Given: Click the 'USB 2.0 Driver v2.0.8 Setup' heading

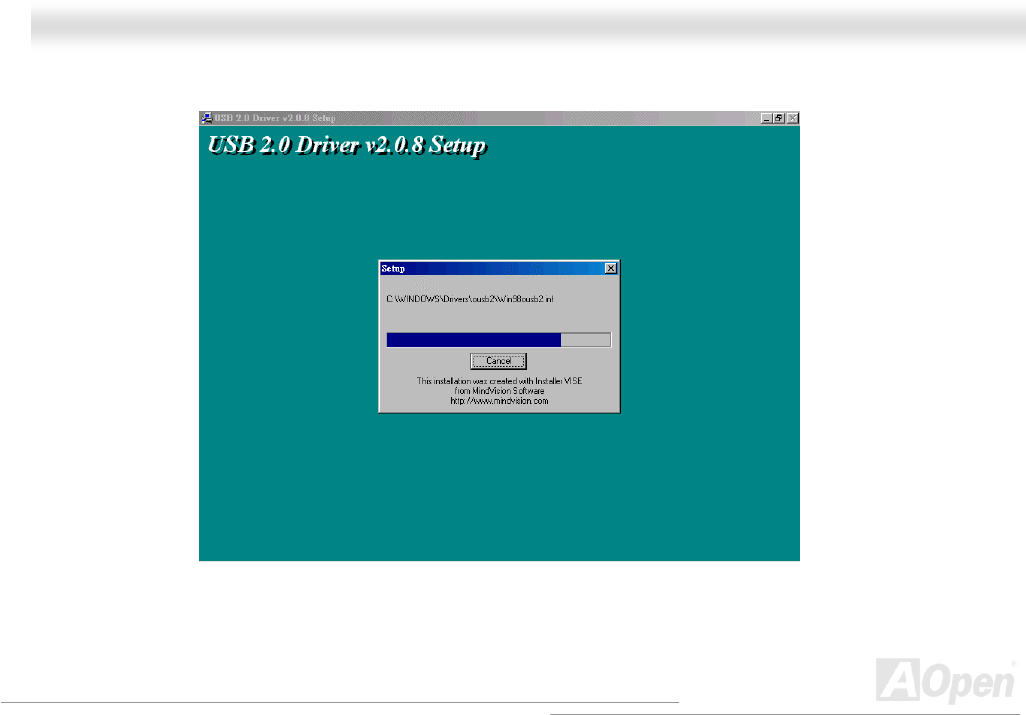Looking at the screenshot, I should tap(347, 145).
